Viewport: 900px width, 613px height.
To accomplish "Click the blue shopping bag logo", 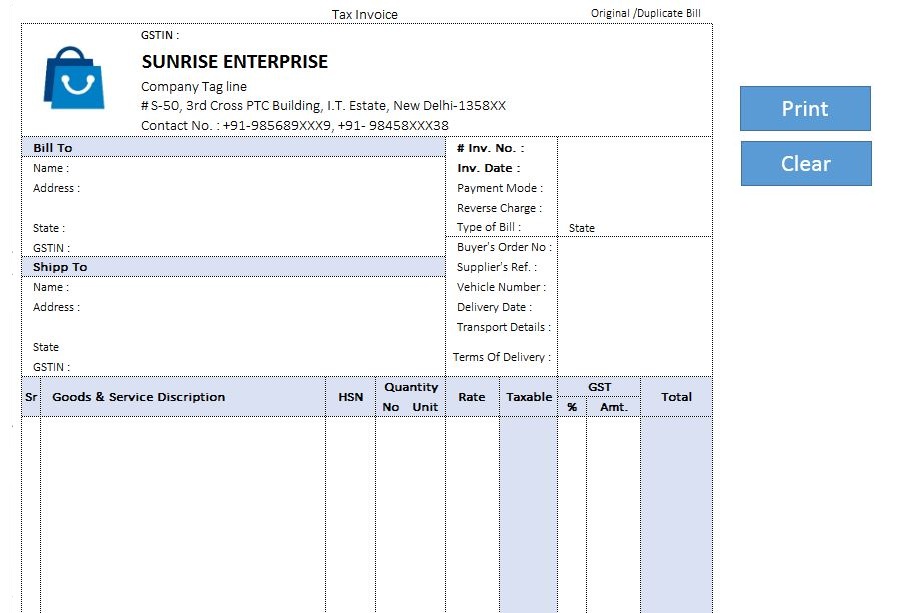I will [x=73, y=78].
